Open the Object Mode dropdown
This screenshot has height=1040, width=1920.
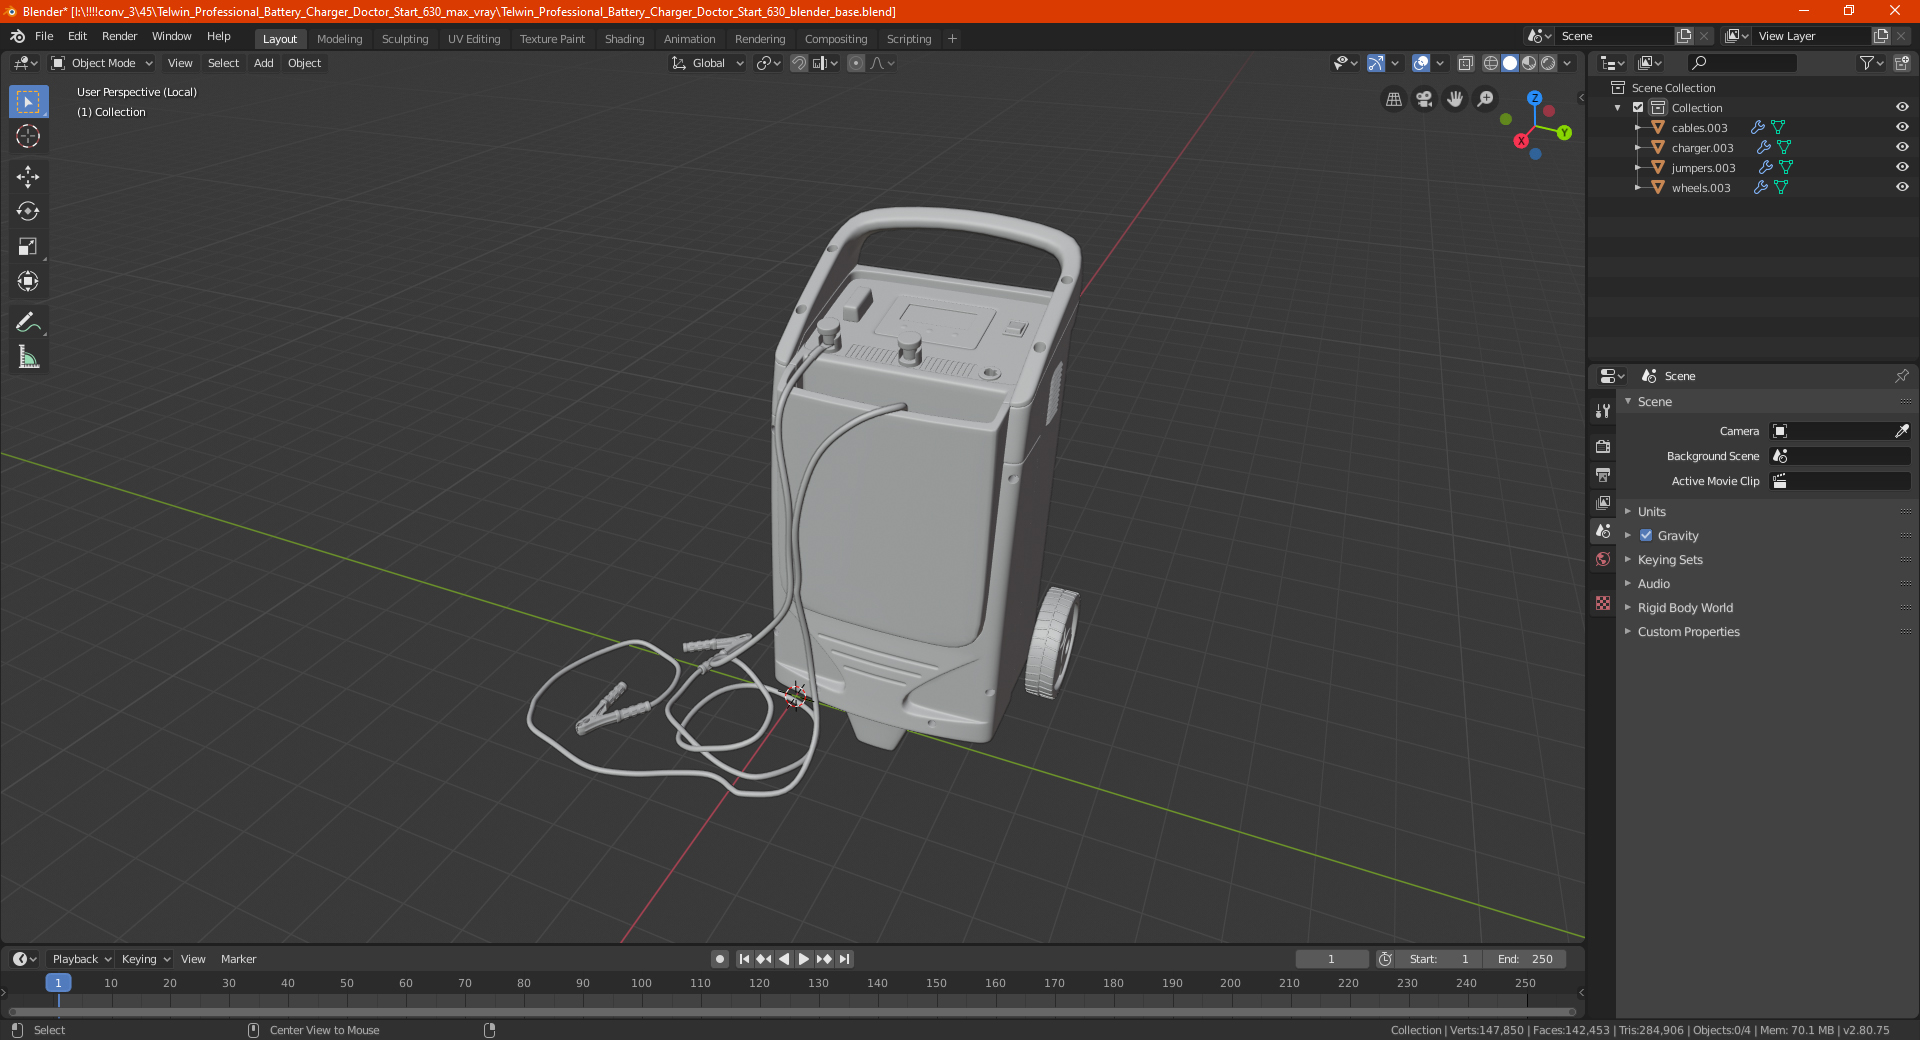coord(102,63)
